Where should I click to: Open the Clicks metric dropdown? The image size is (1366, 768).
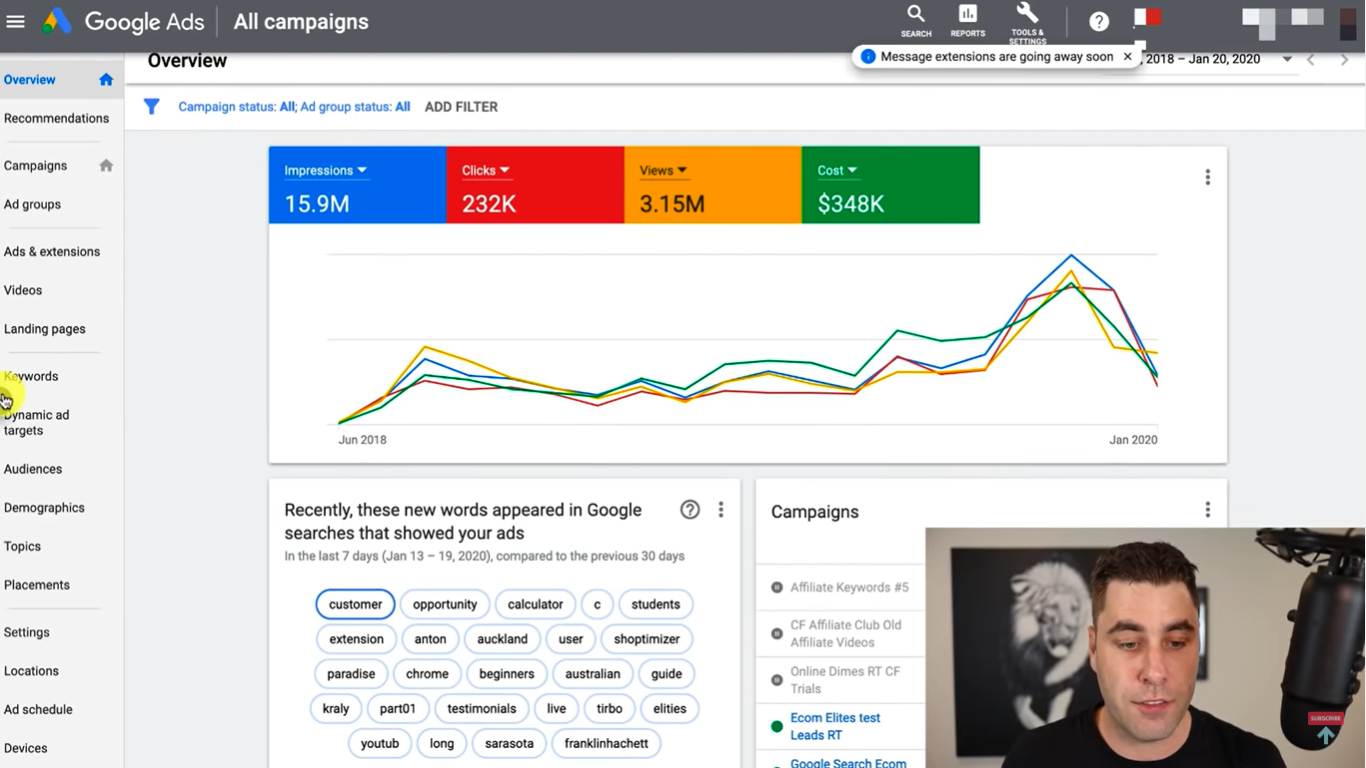[x=486, y=170]
